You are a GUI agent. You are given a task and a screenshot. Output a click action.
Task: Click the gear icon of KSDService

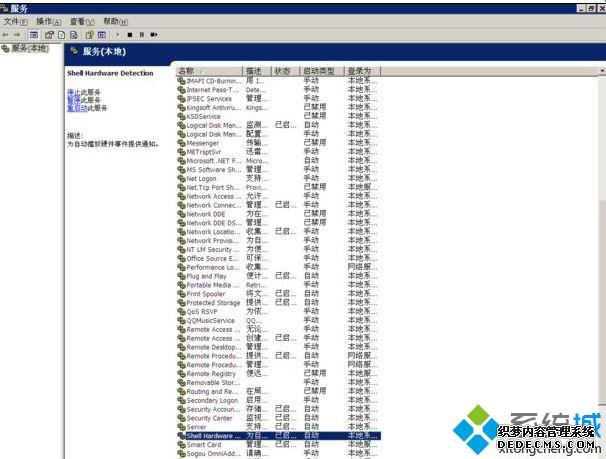(x=181, y=116)
